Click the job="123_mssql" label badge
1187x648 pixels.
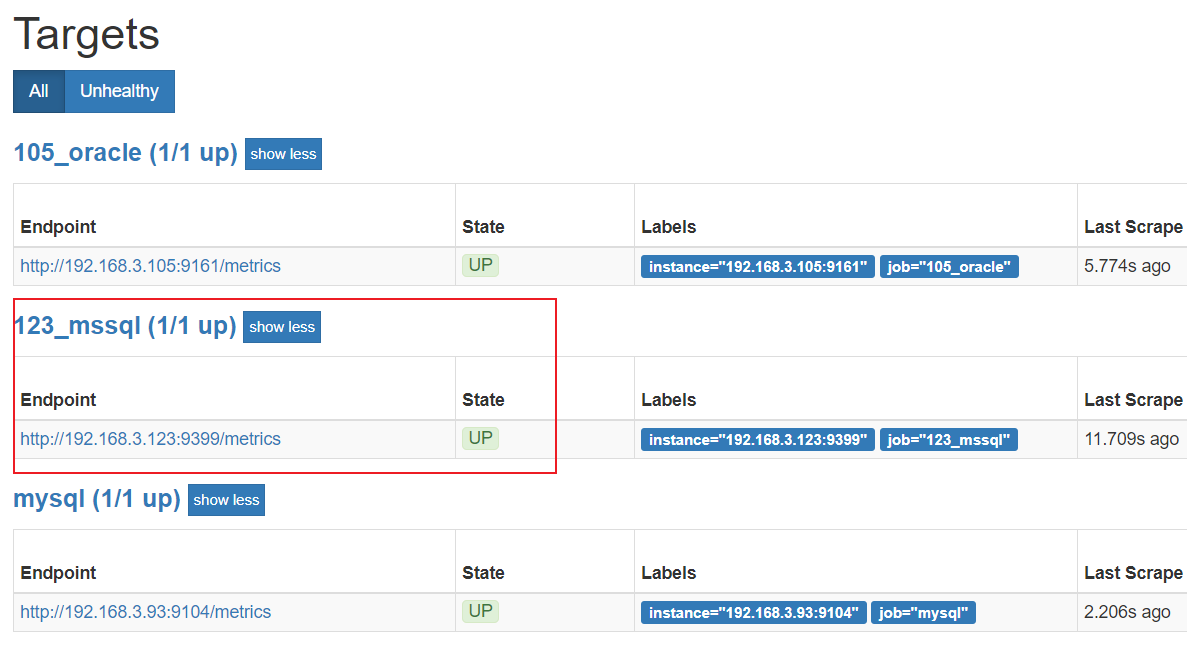[x=948, y=439]
